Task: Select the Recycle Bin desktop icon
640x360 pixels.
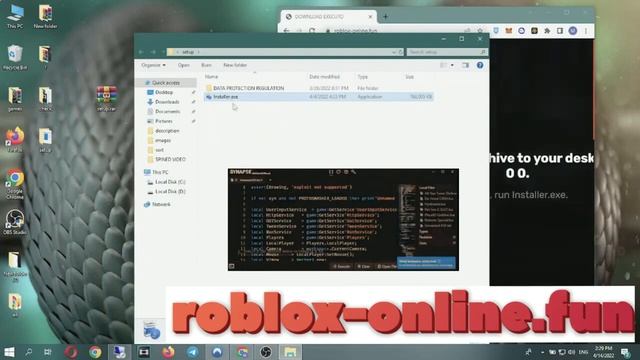Action: pyautogui.click(x=15, y=57)
